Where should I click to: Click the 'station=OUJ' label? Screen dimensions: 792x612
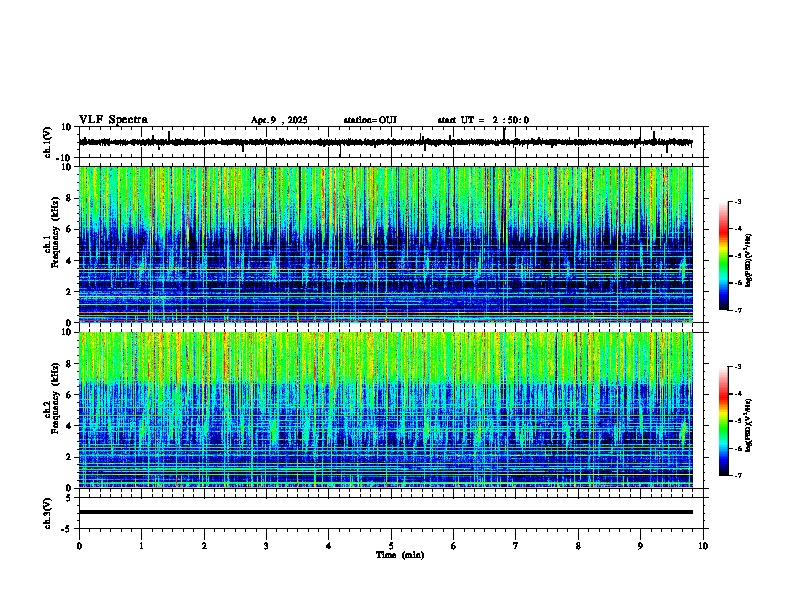point(370,120)
